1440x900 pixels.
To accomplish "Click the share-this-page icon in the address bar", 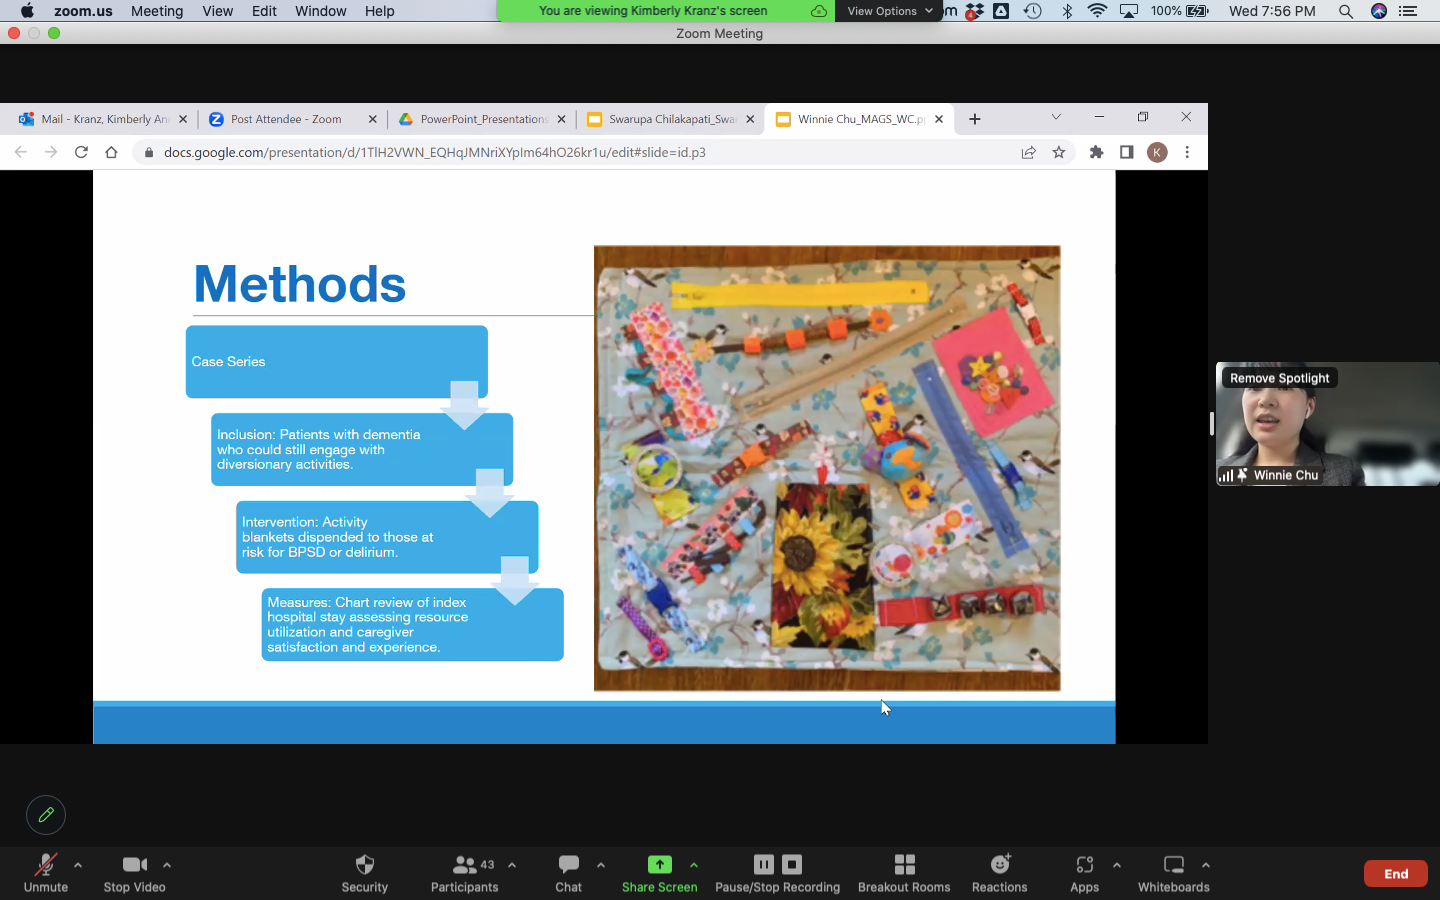I will tap(1028, 152).
